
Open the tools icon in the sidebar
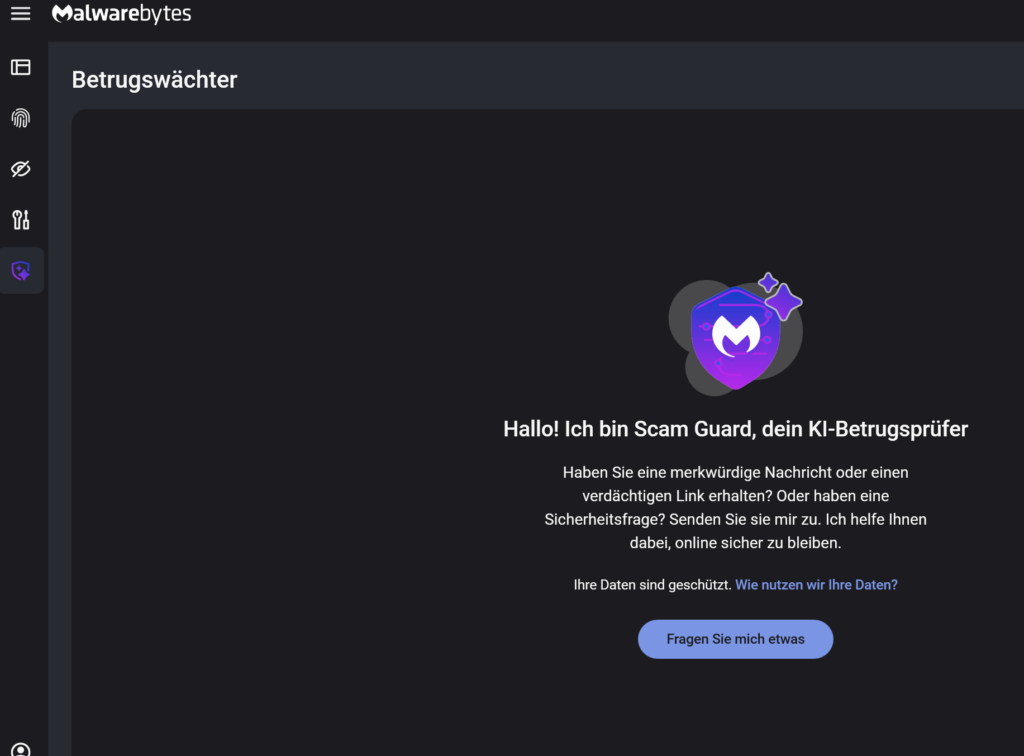(x=21, y=219)
